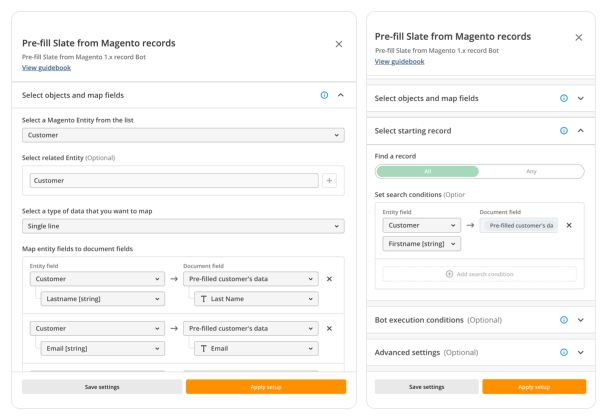
Task: Show info for Select starting record
Action: click(x=564, y=131)
